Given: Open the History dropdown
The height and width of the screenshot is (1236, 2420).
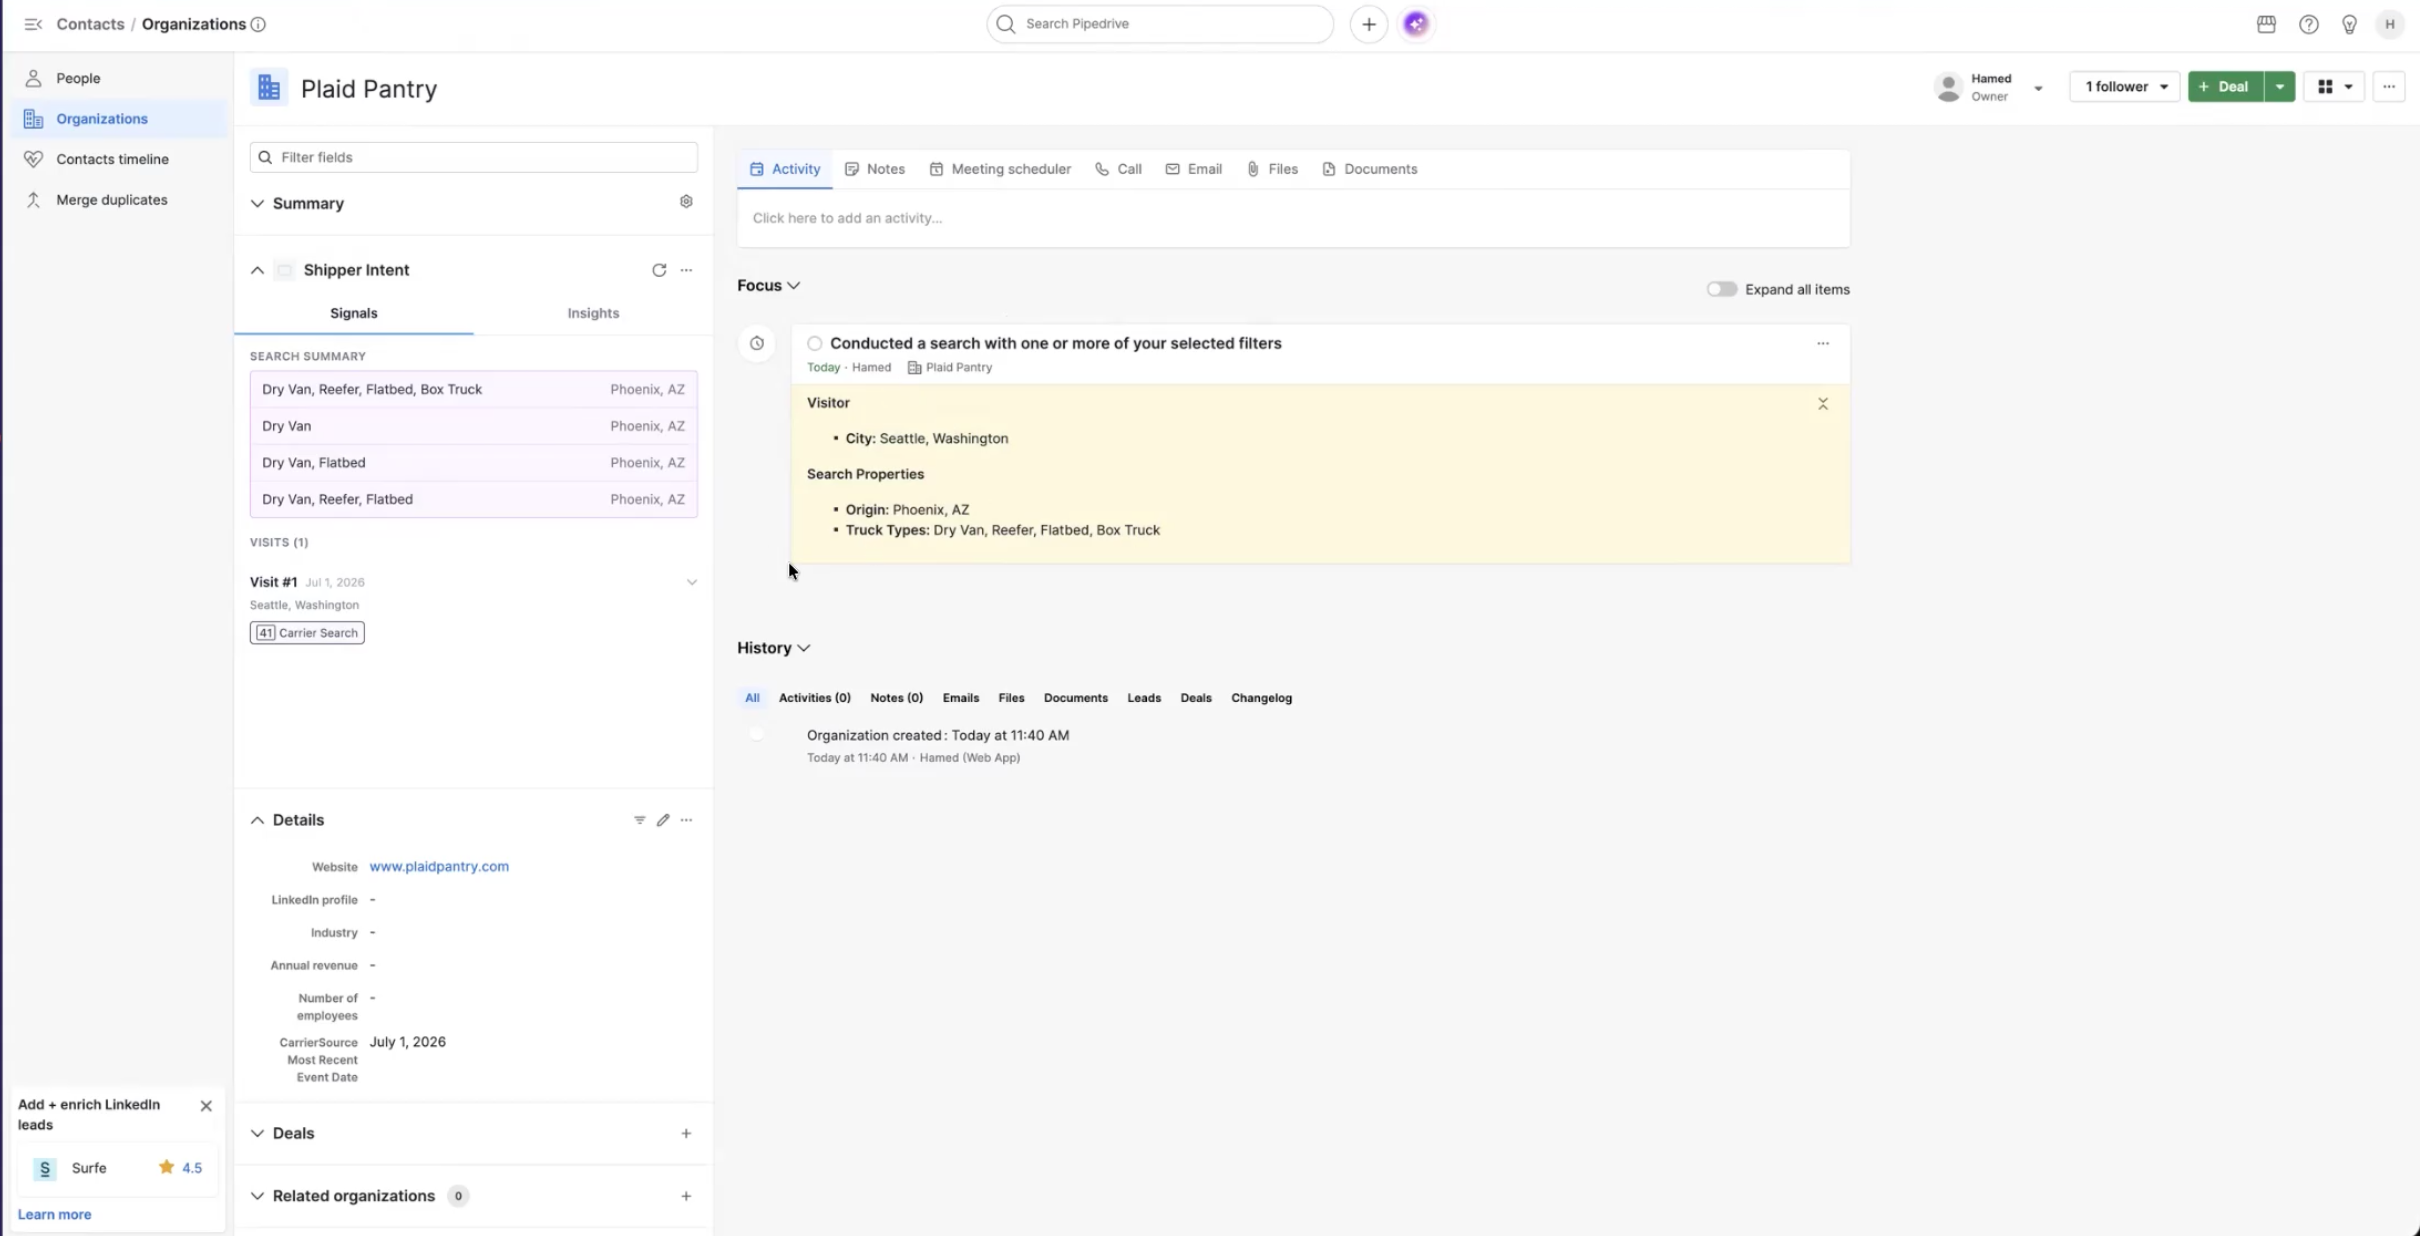Looking at the screenshot, I should (774, 648).
